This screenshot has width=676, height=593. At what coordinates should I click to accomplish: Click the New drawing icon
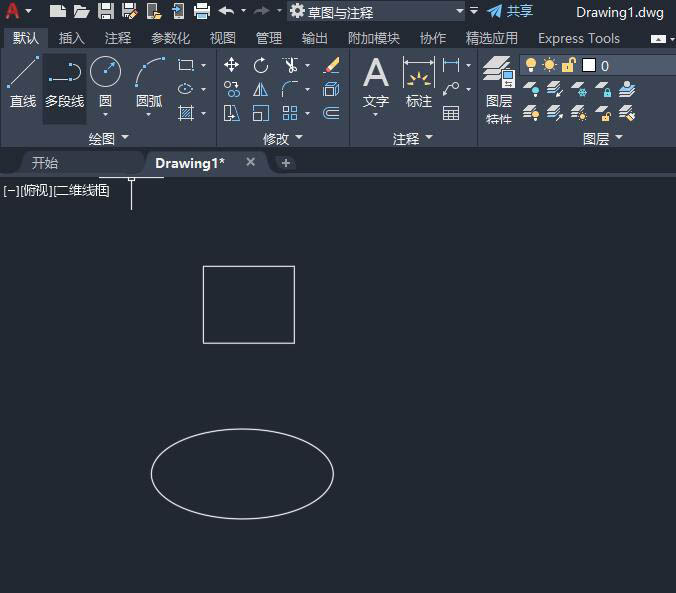[x=58, y=11]
